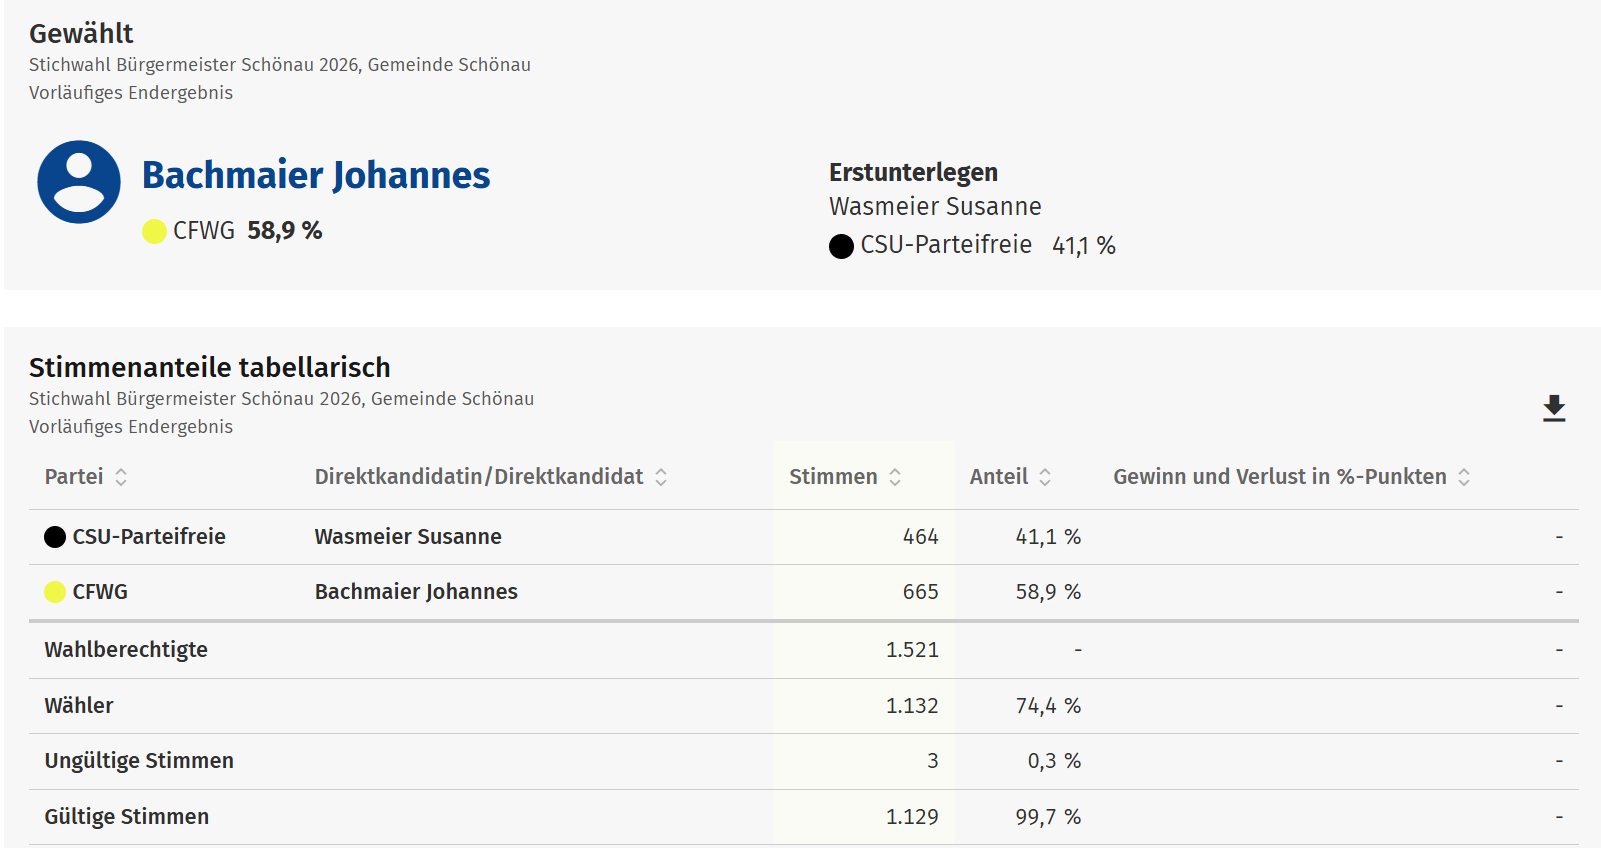The height and width of the screenshot is (848, 1601).
Task: Sort by Stimmen column arrows
Action: coord(895,477)
